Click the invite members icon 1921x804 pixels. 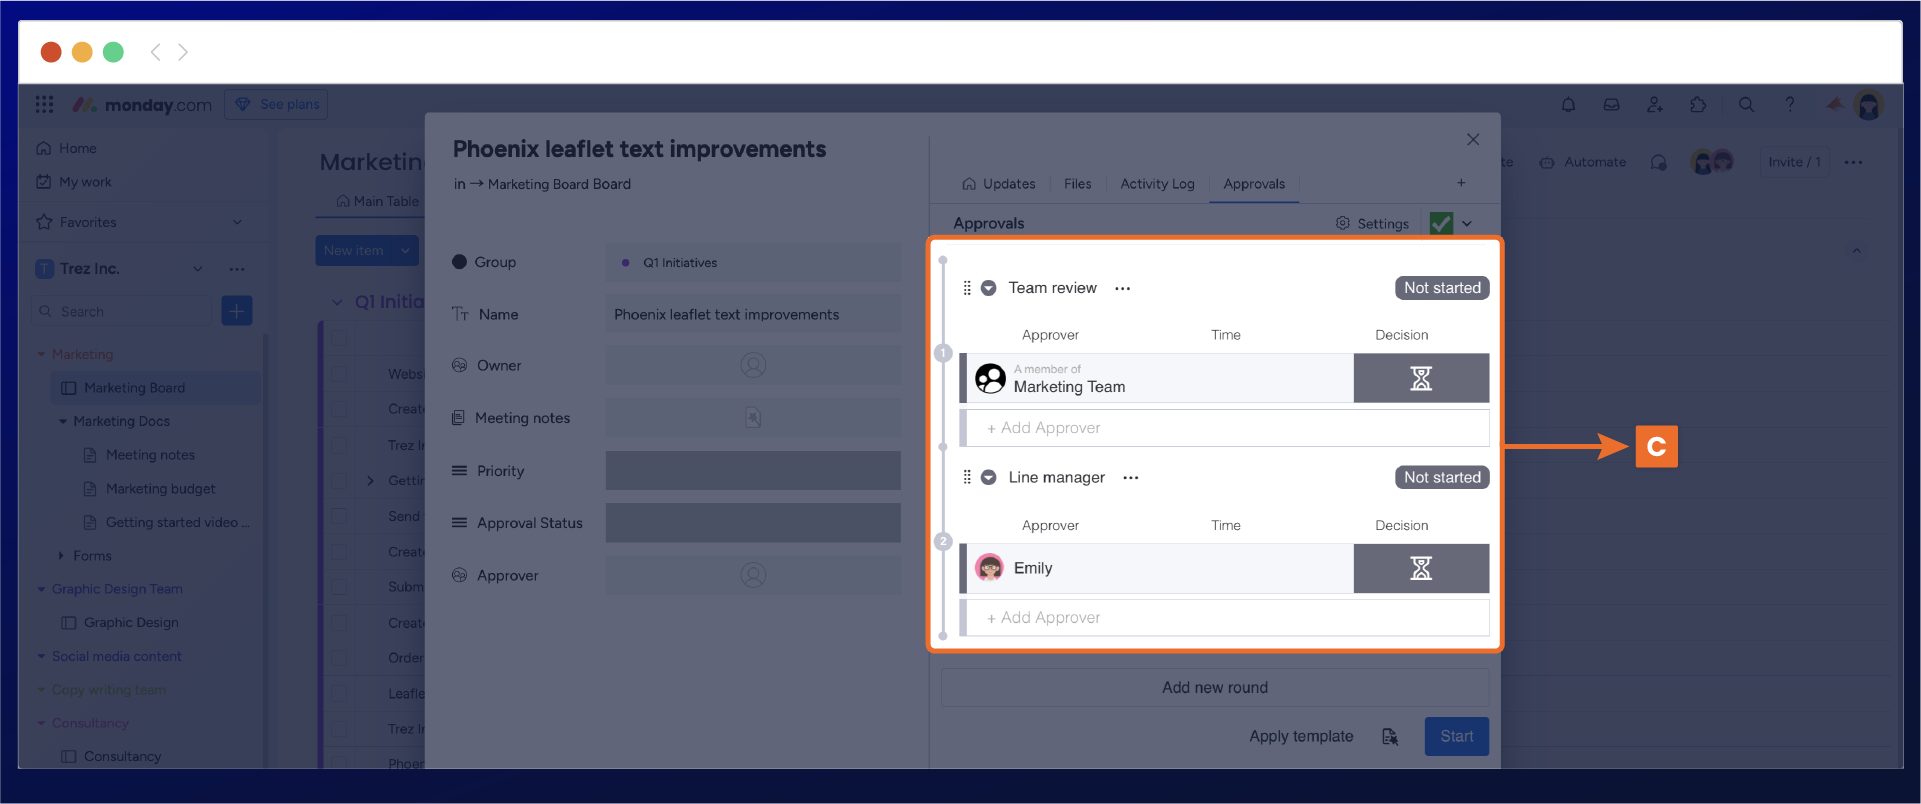coord(1654,105)
